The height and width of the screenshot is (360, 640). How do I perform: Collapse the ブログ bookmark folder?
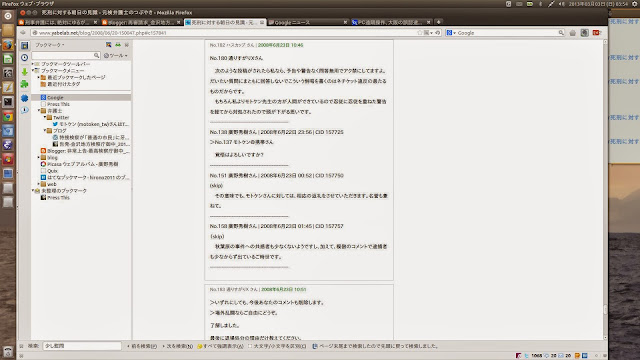tap(44, 131)
